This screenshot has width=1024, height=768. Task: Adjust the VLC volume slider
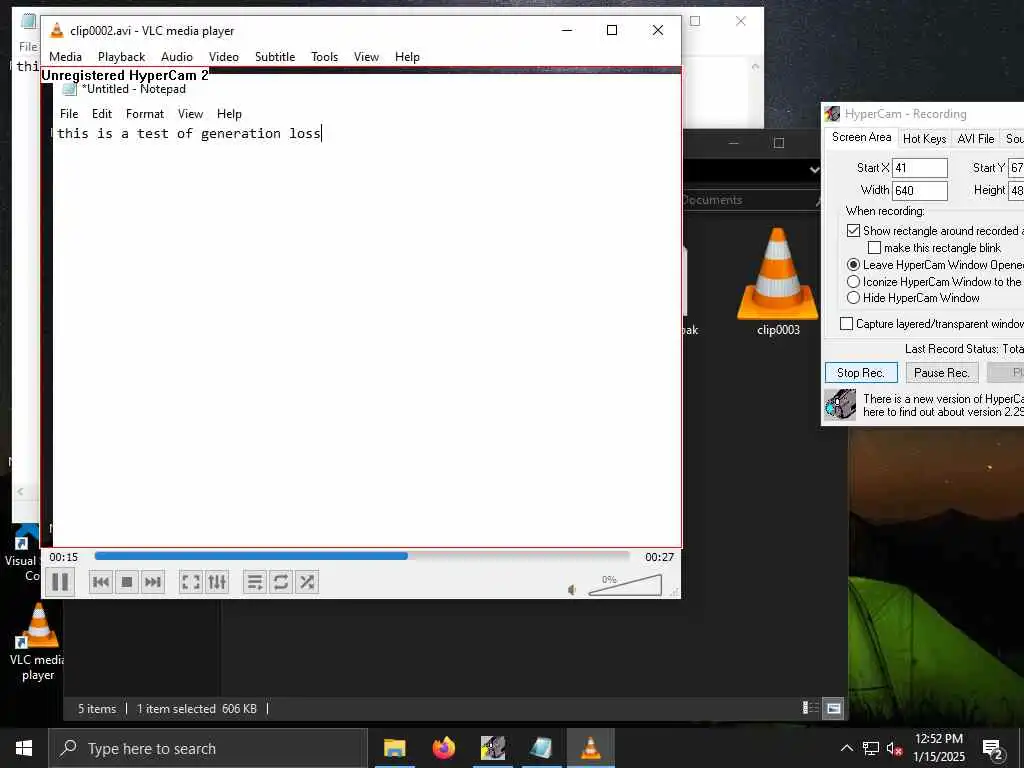click(x=625, y=585)
